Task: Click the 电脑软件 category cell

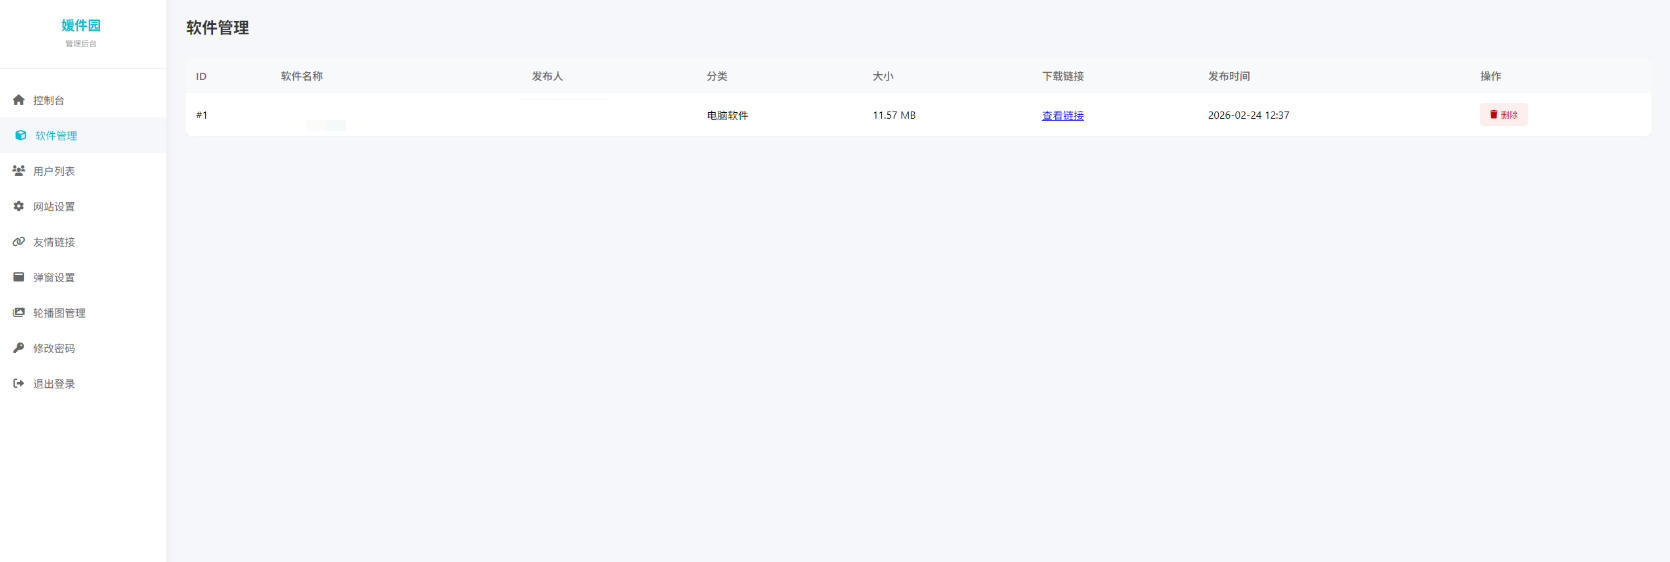Action: point(727,116)
